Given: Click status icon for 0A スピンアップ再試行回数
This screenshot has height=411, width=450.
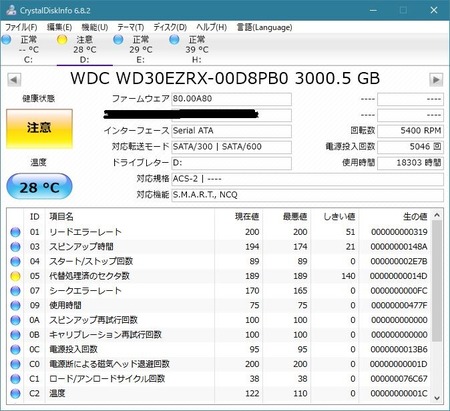Looking at the screenshot, I should coord(15,320).
